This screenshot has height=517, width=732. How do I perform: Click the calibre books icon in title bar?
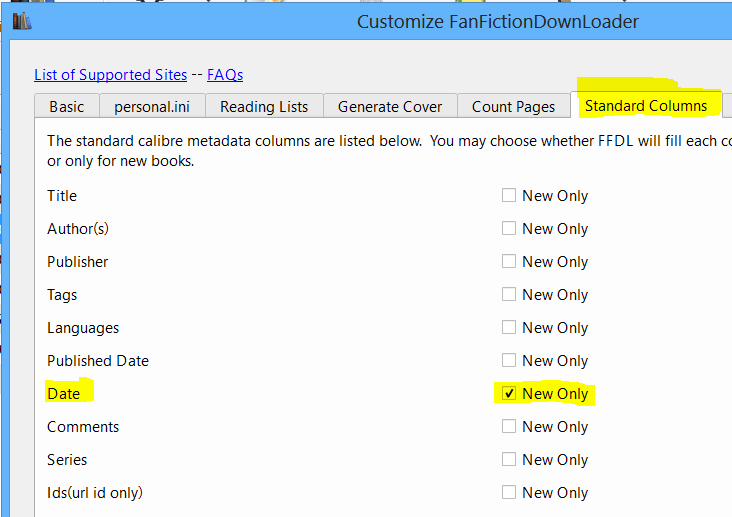click(x=21, y=21)
